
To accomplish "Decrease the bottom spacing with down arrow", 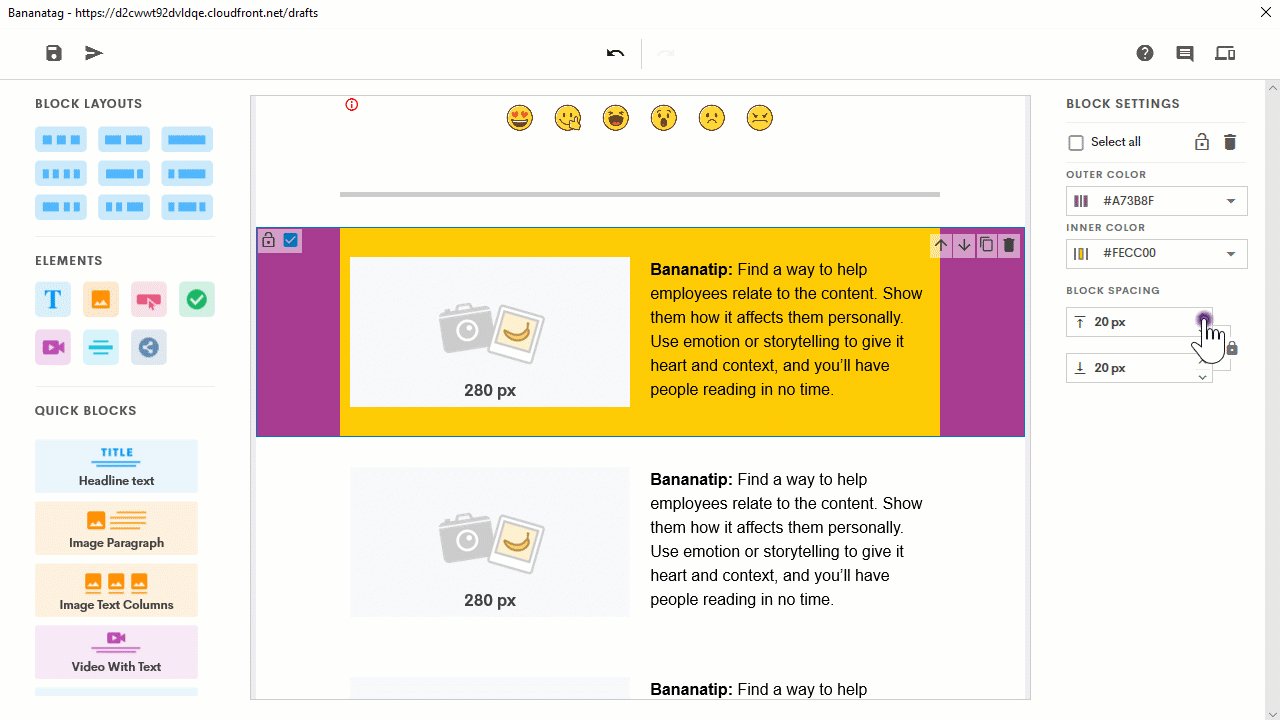I will (1203, 376).
